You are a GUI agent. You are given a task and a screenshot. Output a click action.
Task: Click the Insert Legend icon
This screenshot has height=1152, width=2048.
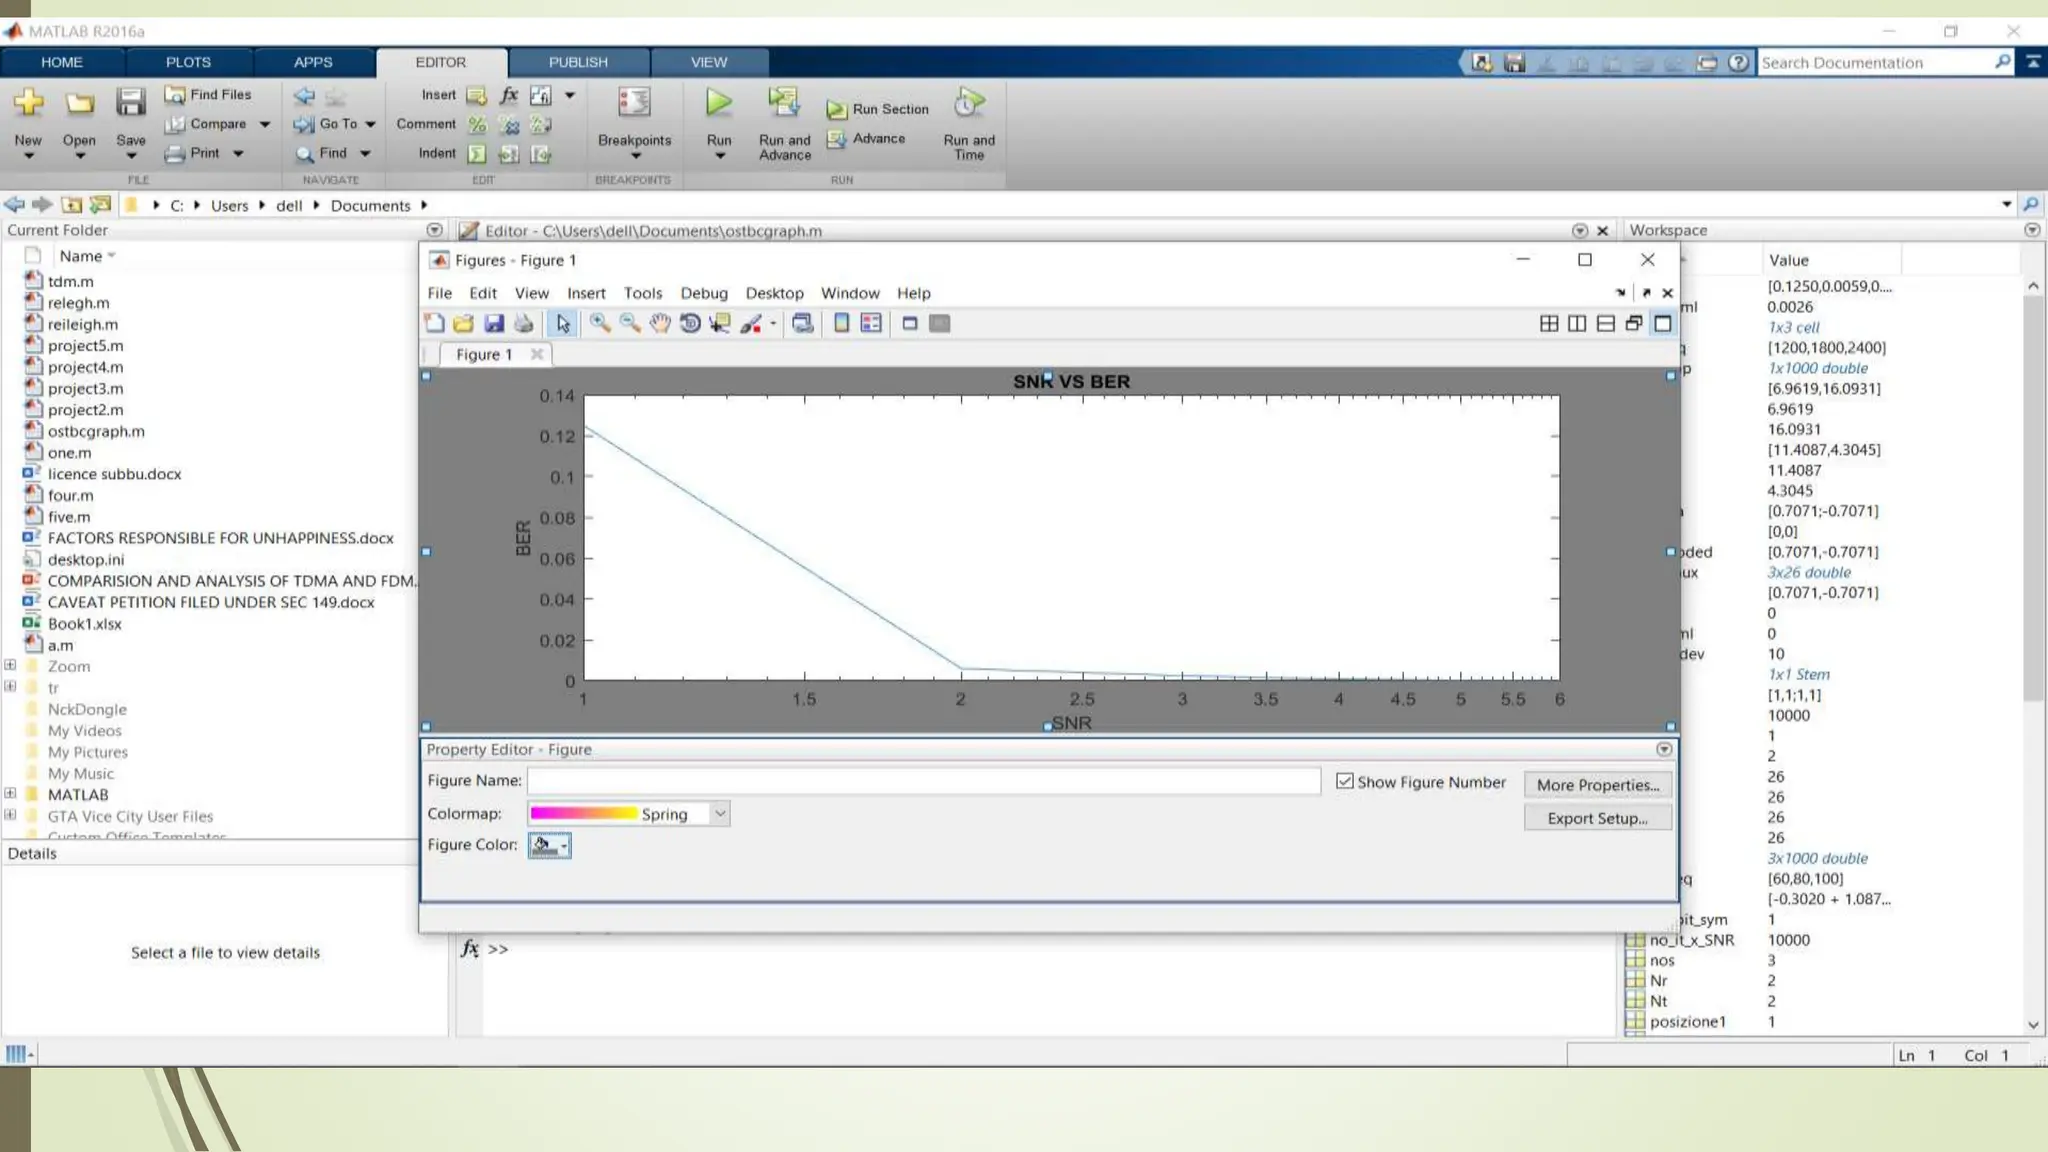(x=871, y=323)
